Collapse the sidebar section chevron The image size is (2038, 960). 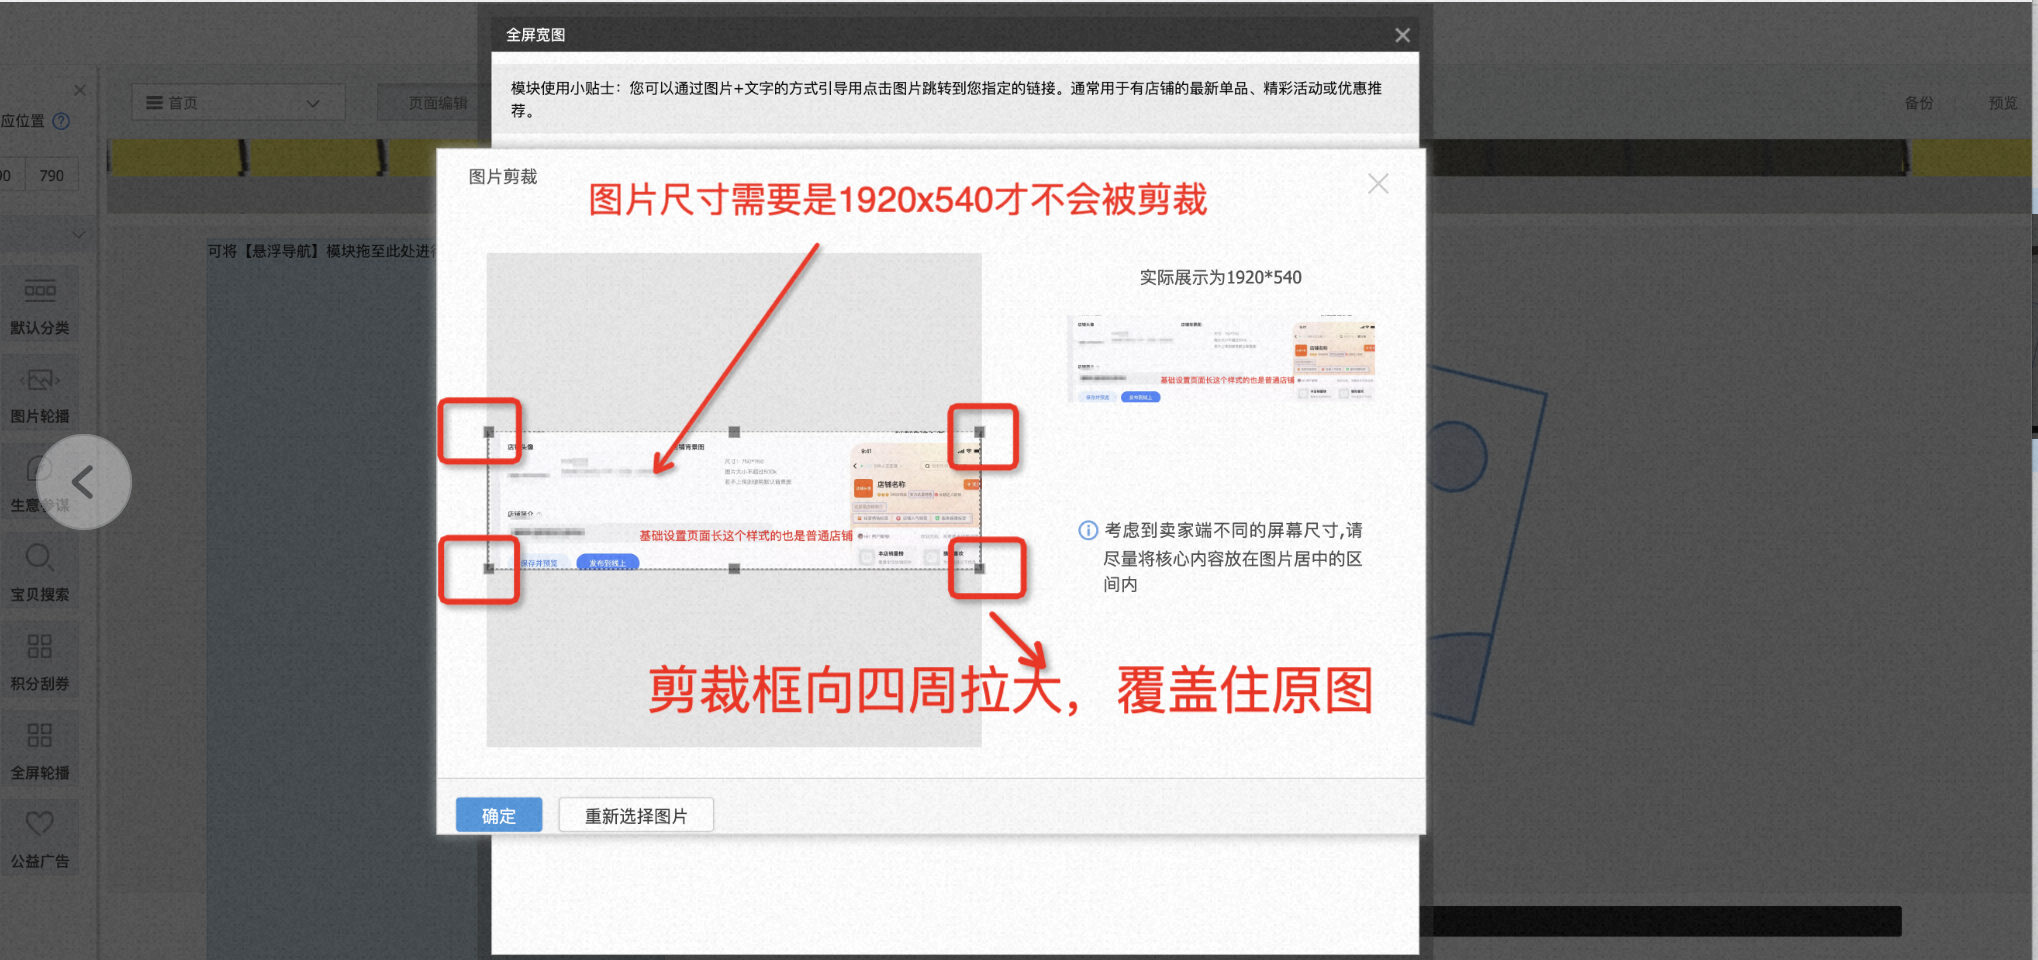(x=78, y=235)
